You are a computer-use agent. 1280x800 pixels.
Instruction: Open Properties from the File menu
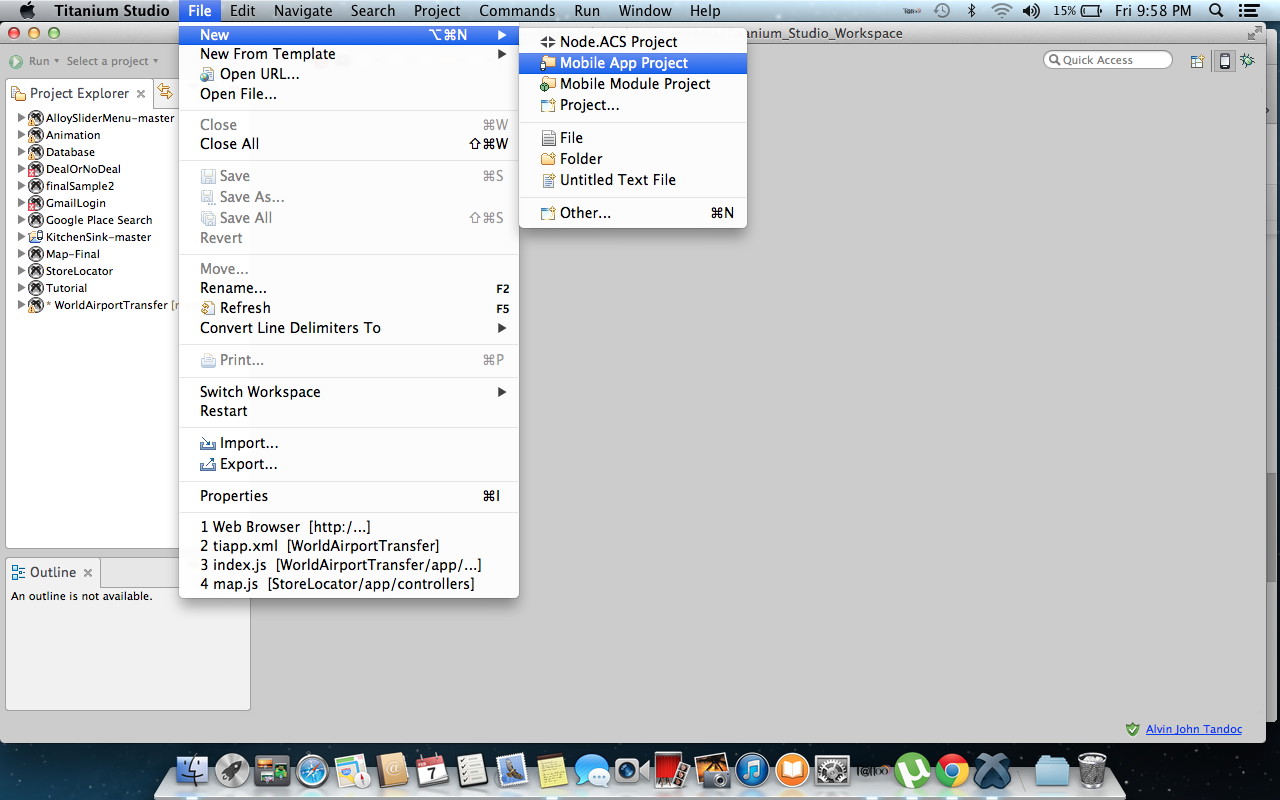tap(348, 496)
